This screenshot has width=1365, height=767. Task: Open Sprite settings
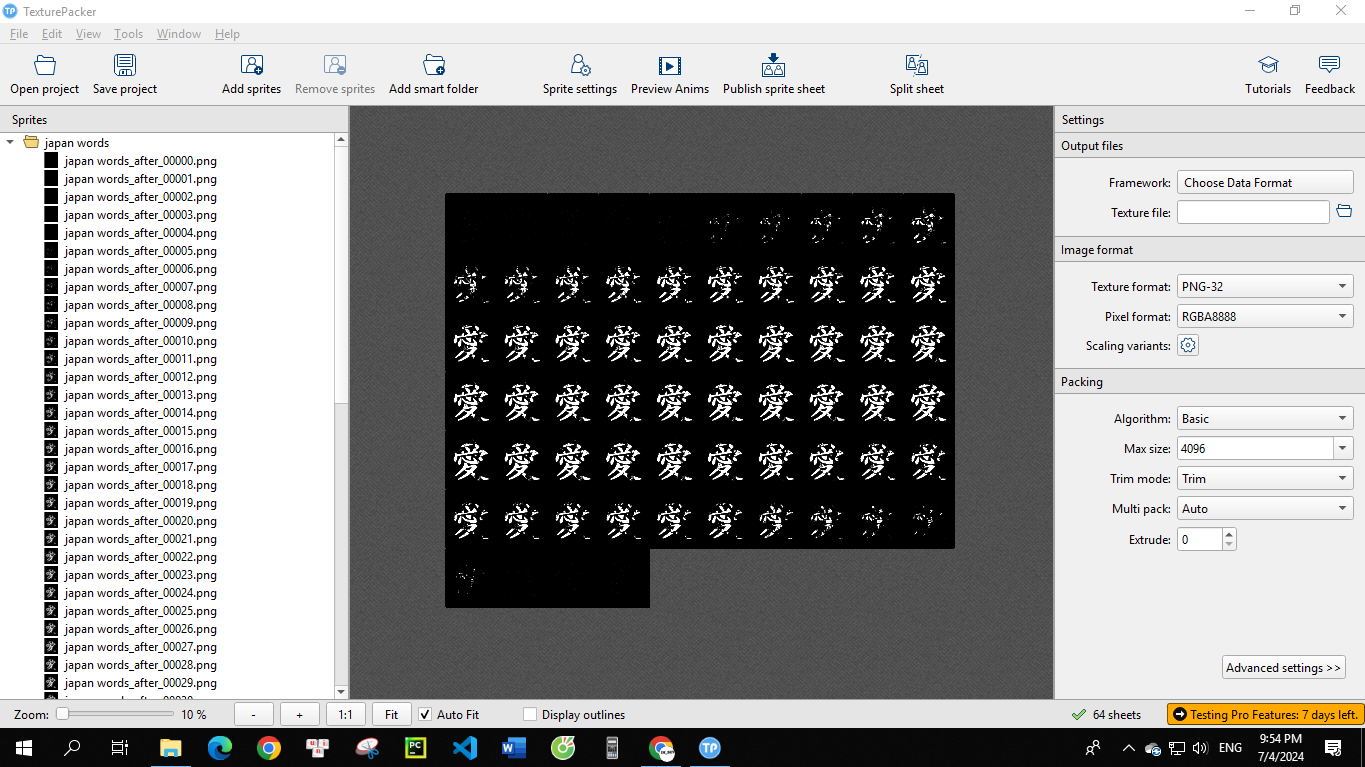click(x=580, y=72)
